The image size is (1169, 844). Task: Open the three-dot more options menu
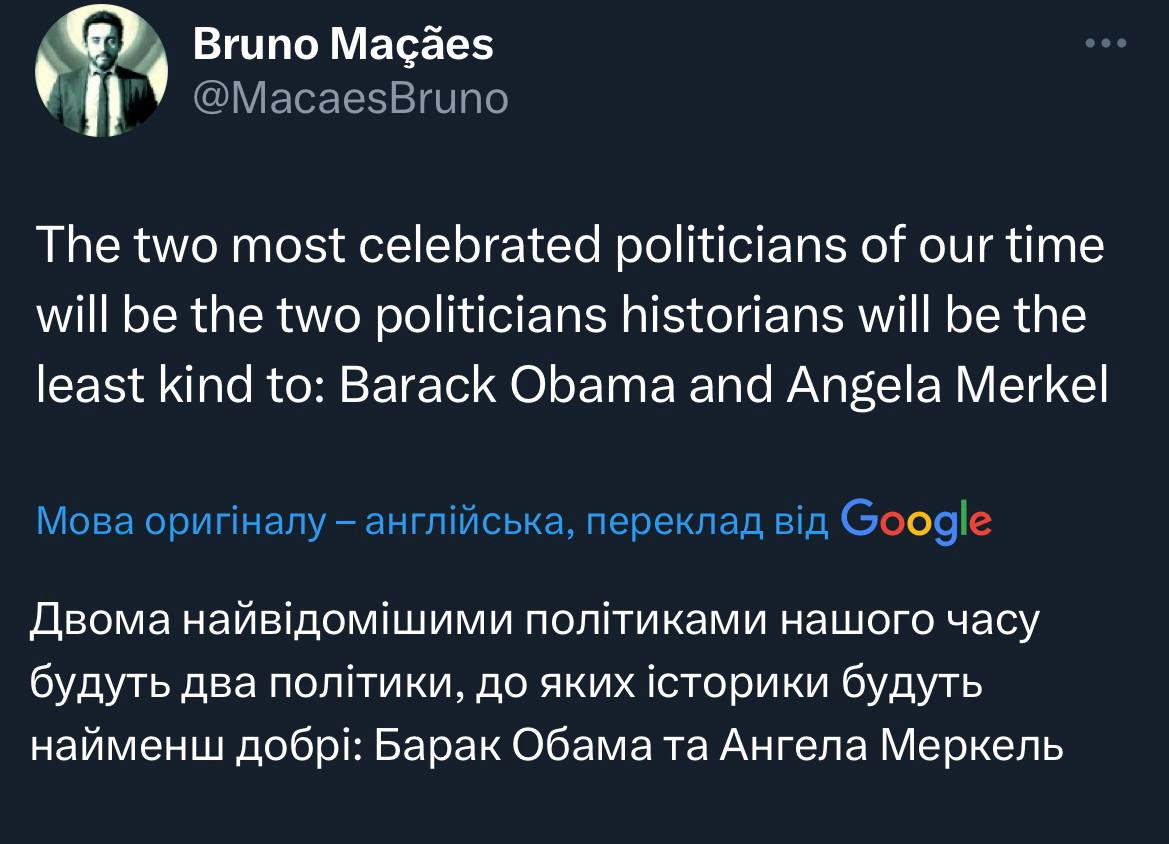pyautogui.click(x=1107, y=44)
